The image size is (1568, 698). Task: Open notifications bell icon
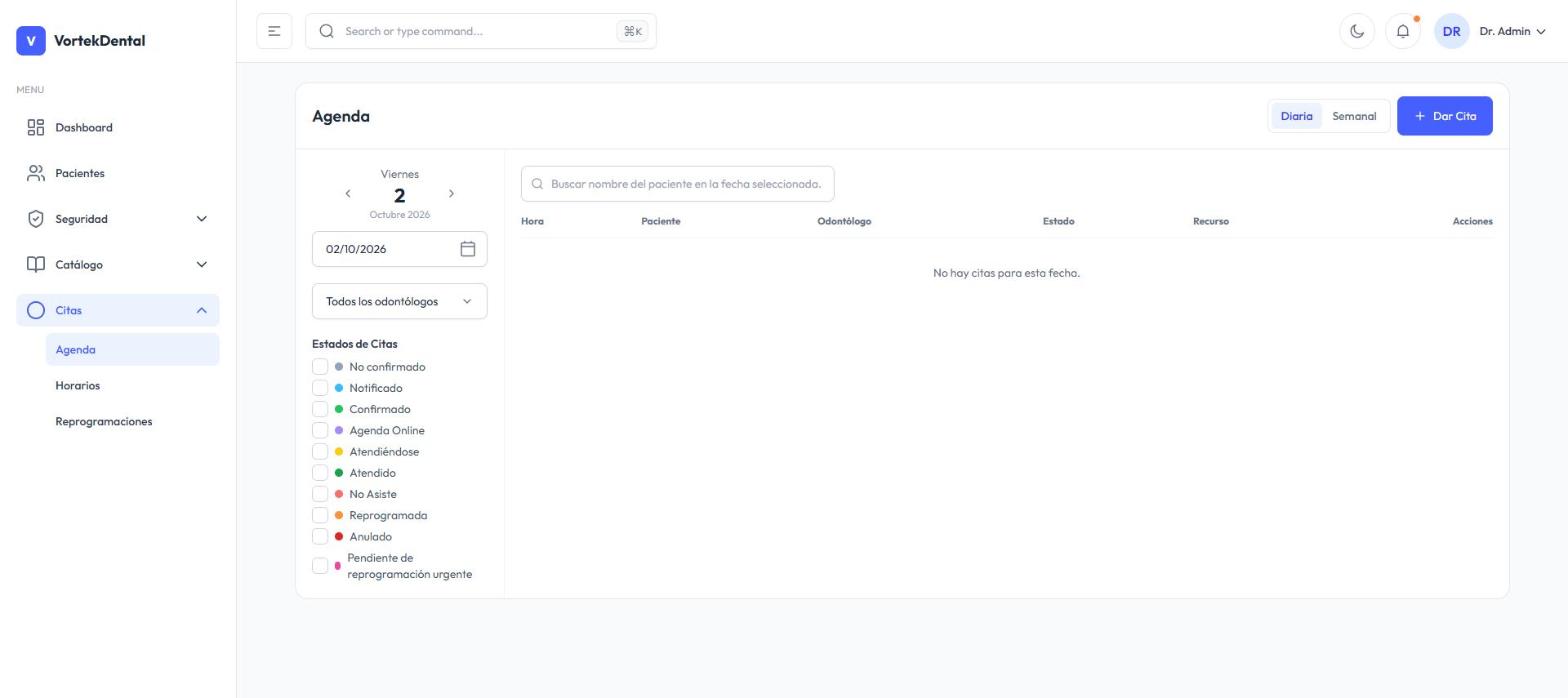pyautogui.click(x=1403, y=31)
